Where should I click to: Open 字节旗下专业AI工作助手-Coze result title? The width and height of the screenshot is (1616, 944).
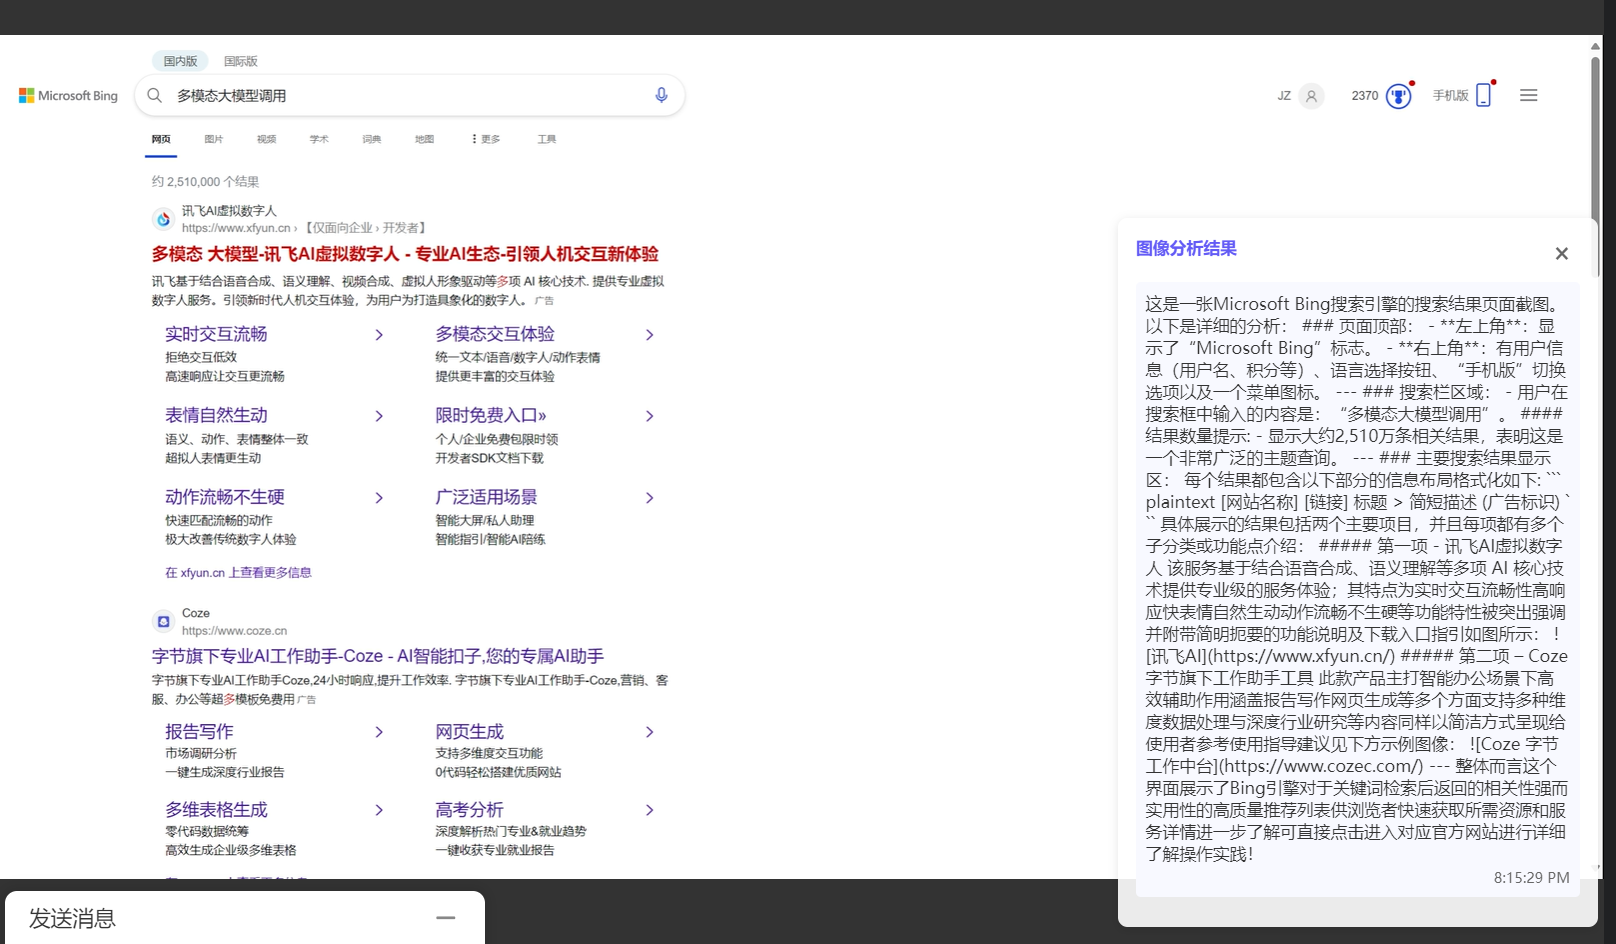coord(378,656)
